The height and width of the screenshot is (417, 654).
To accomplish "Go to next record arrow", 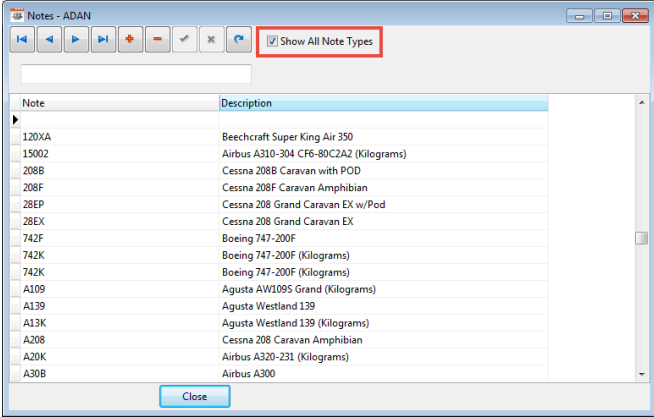I will [x=76, y=40].
